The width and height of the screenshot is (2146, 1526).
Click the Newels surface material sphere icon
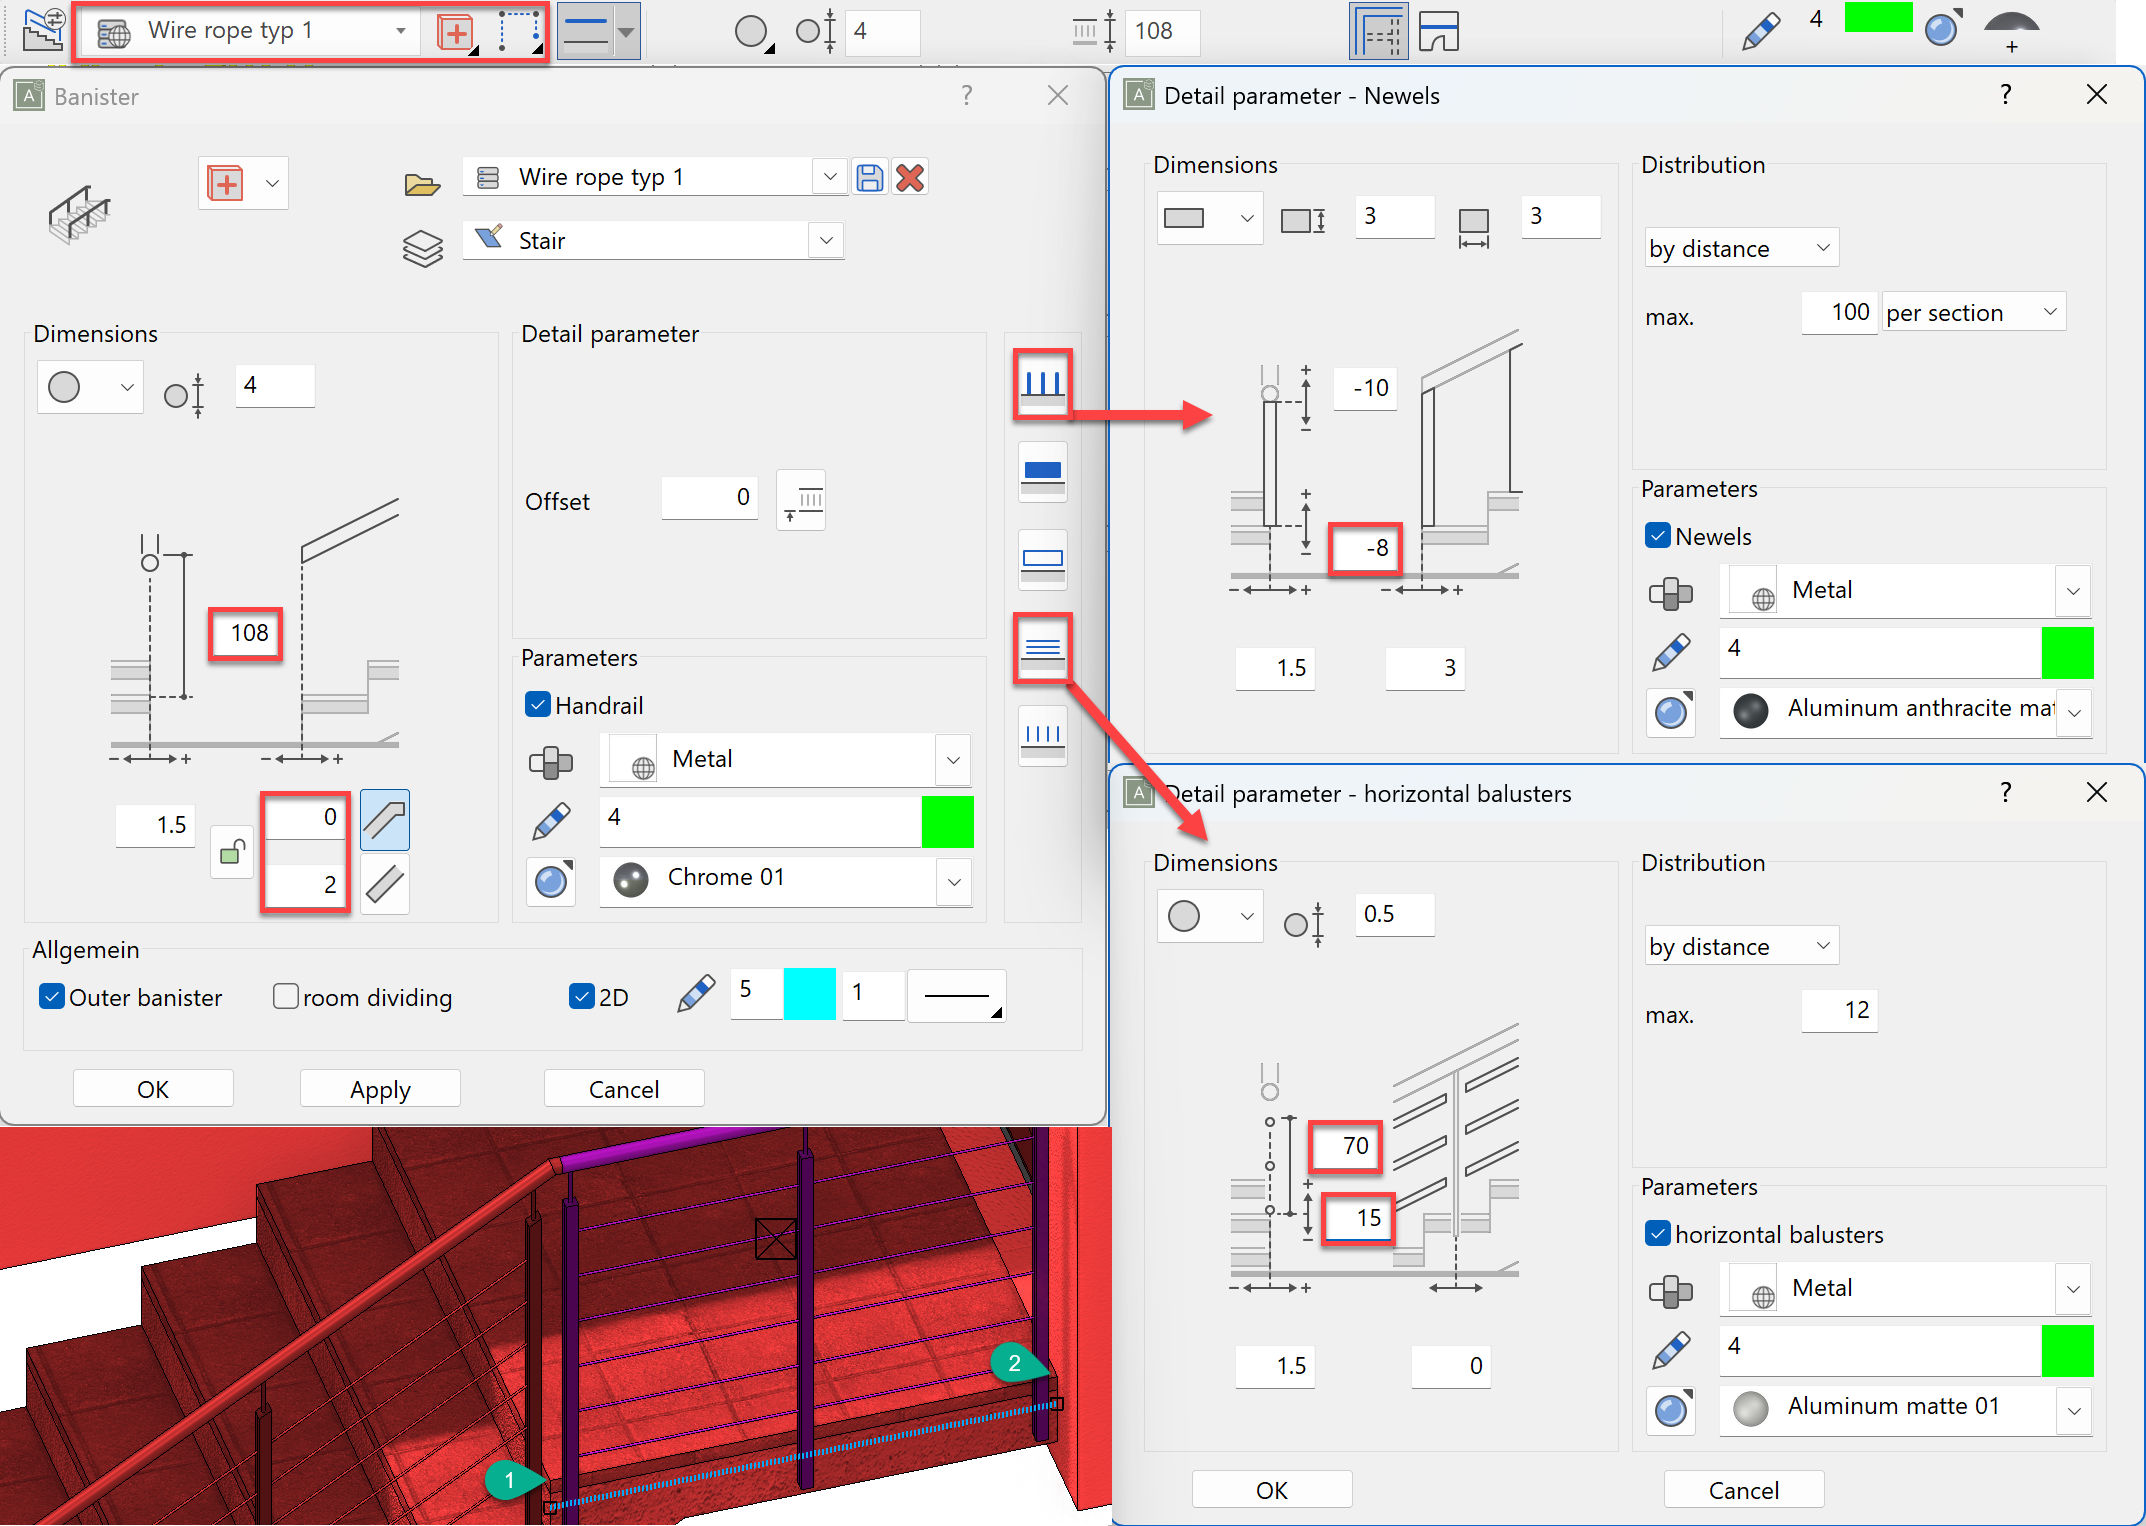(x=1671, y=711)
